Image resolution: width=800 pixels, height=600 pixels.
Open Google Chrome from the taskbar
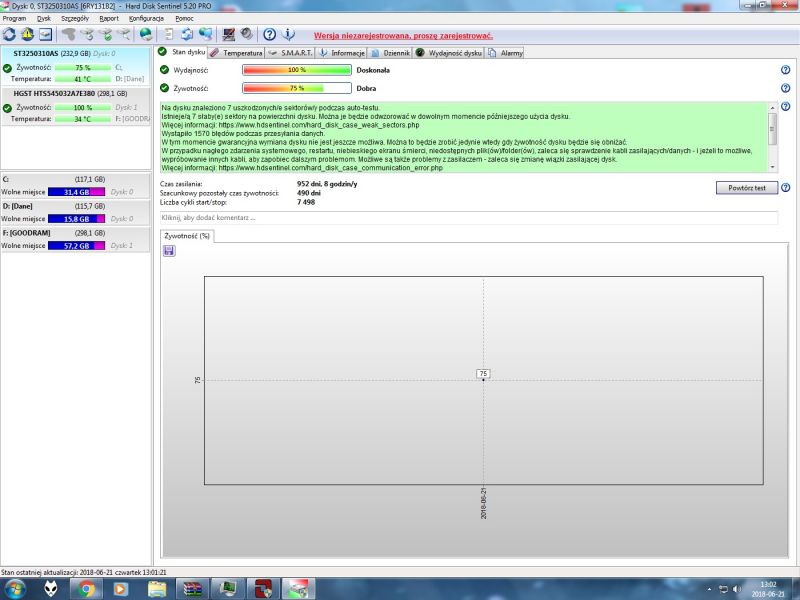pyautogui.click(x=86, y=589)
